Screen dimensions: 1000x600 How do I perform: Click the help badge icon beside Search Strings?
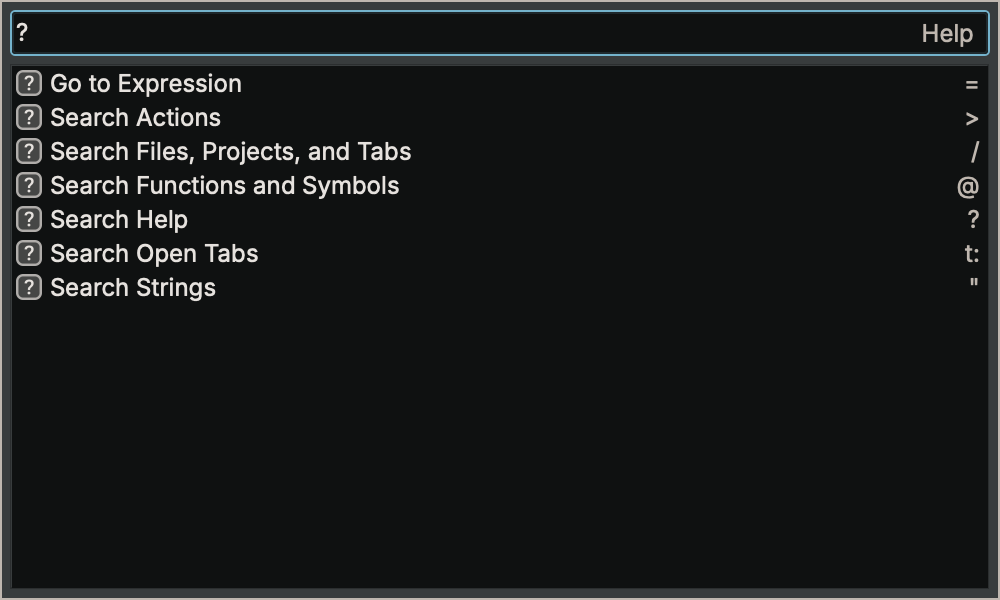tap(27, 288)
